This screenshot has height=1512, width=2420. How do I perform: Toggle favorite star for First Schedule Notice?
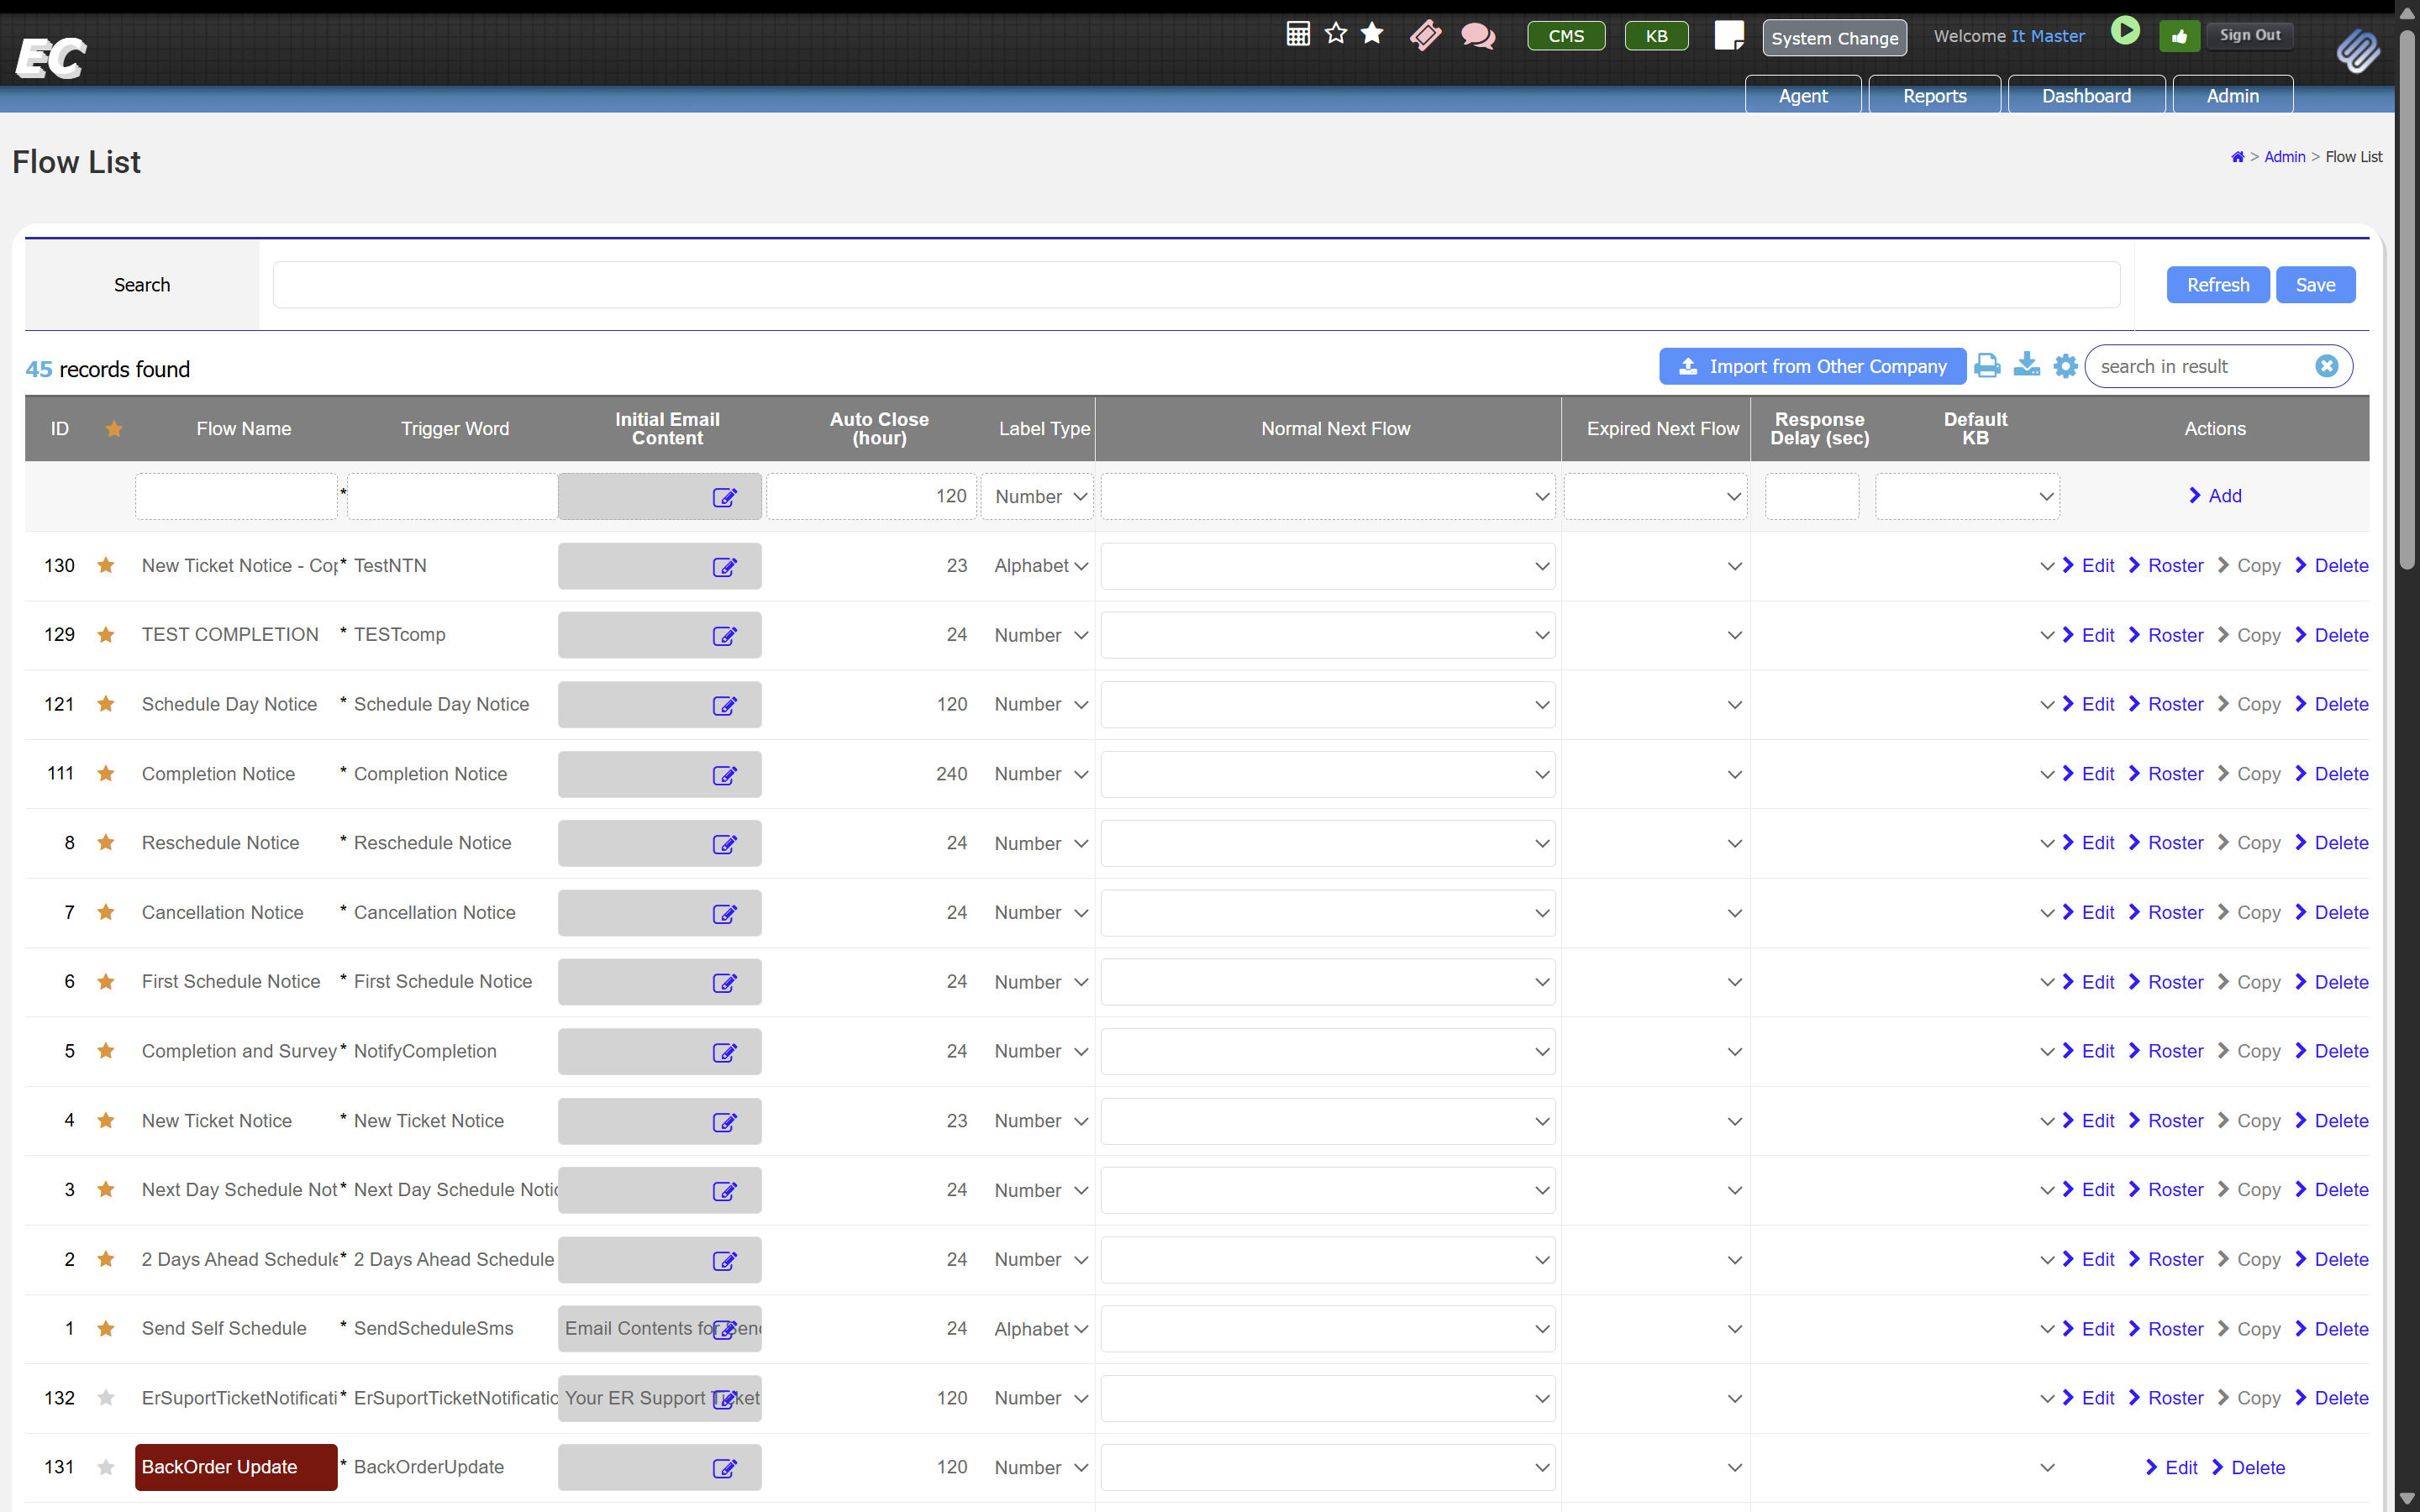click(x=106, y=982)
